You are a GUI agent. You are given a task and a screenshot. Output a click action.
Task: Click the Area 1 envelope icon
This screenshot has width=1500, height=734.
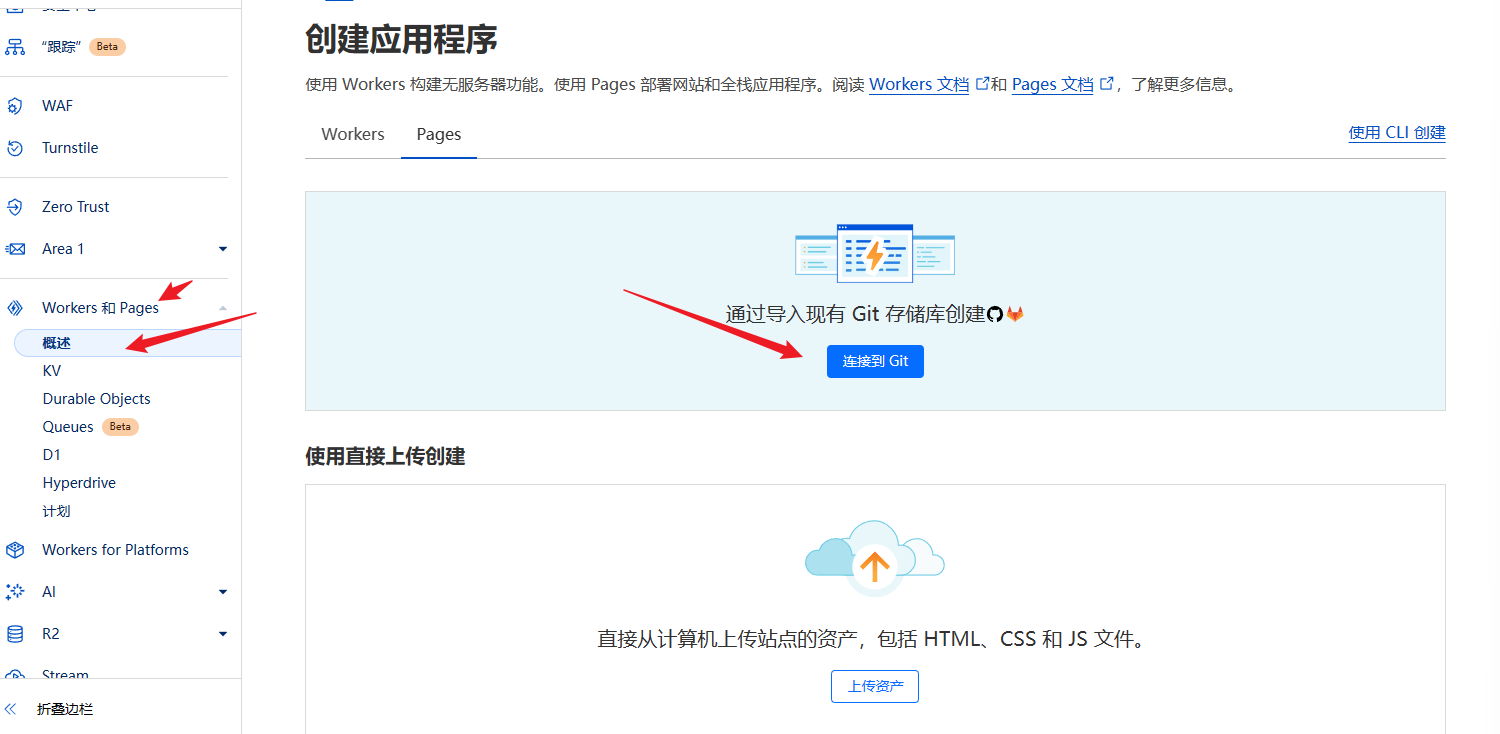(15, 249)
